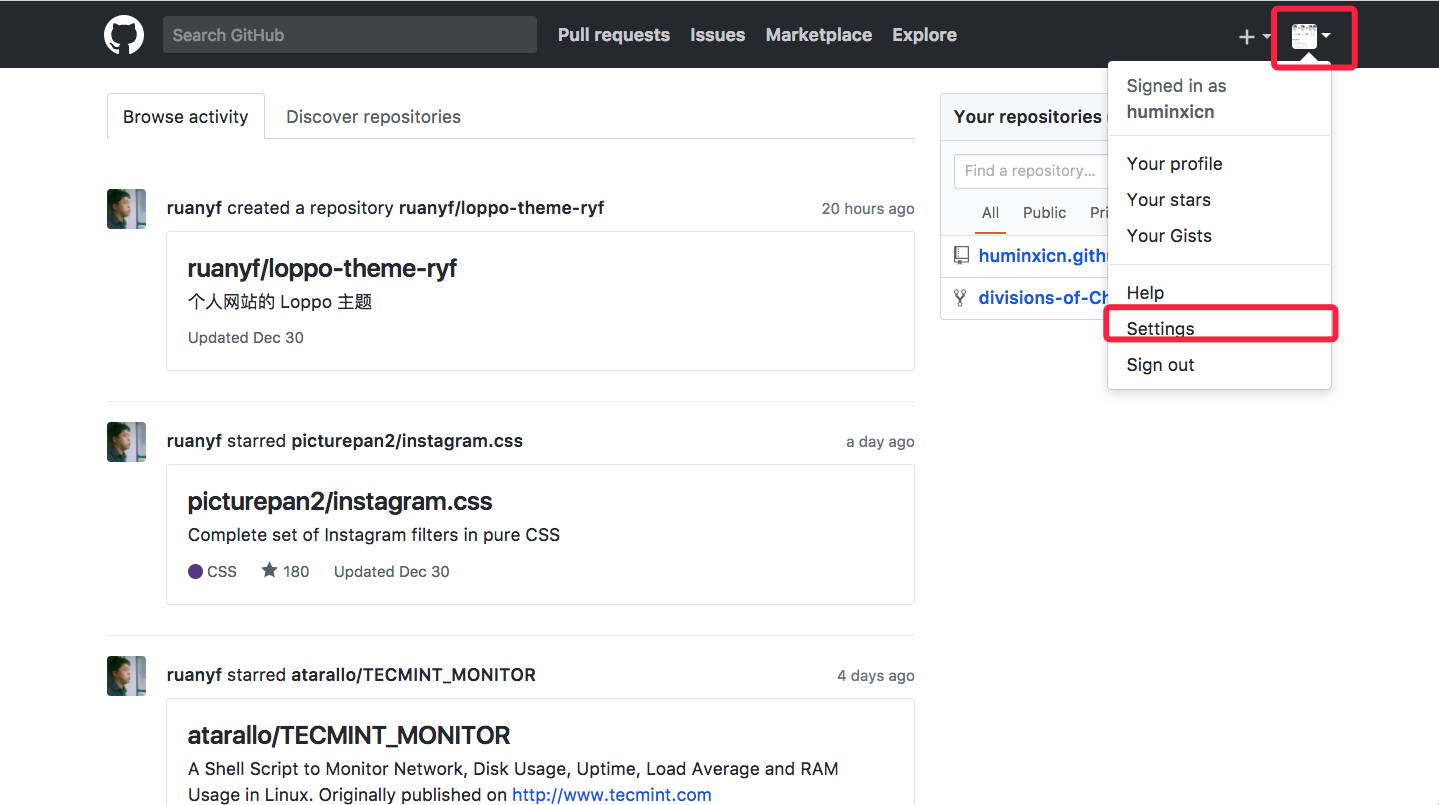
Task: Open the user avatar menu
Action: pyautogui.click(x=1311, y=37)
